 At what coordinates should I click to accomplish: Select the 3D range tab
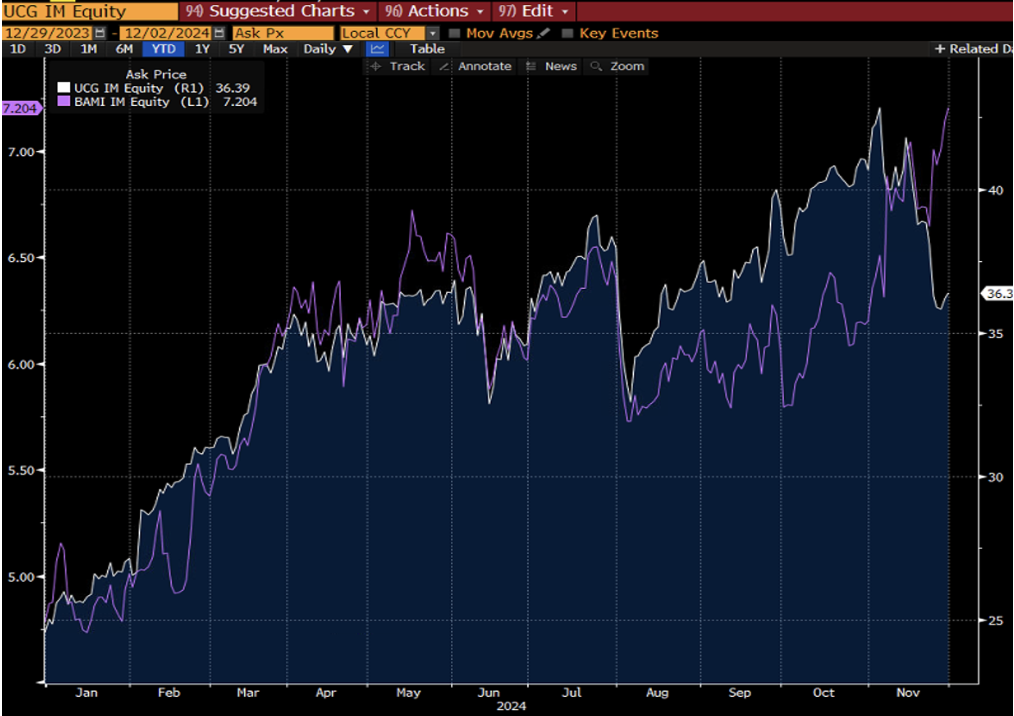[x=53, y=49]
